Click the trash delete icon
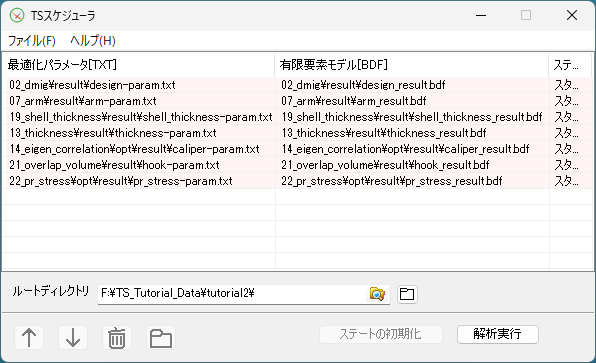596x363 pixels. (x=117, y=338)
